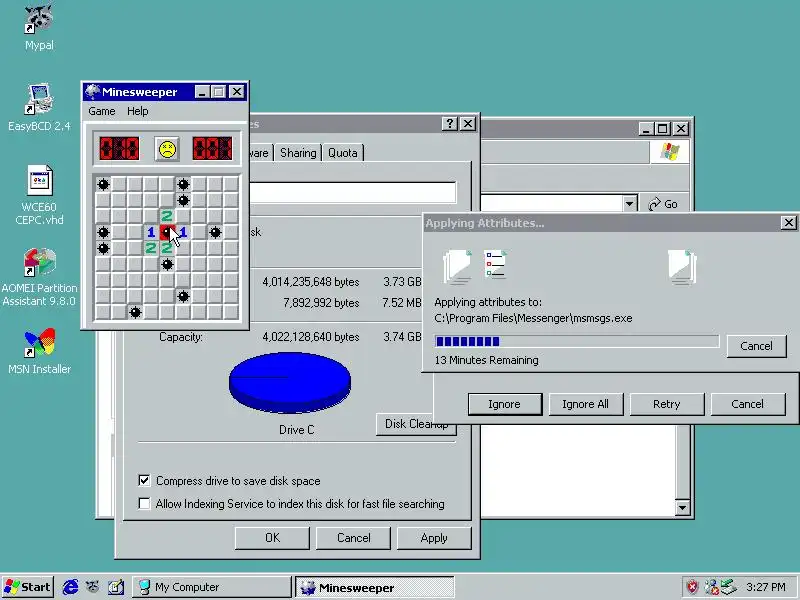The image size is (800, 600).
Task: Expand the address bar dropdown arrow
Action: (x=630, y=204)
